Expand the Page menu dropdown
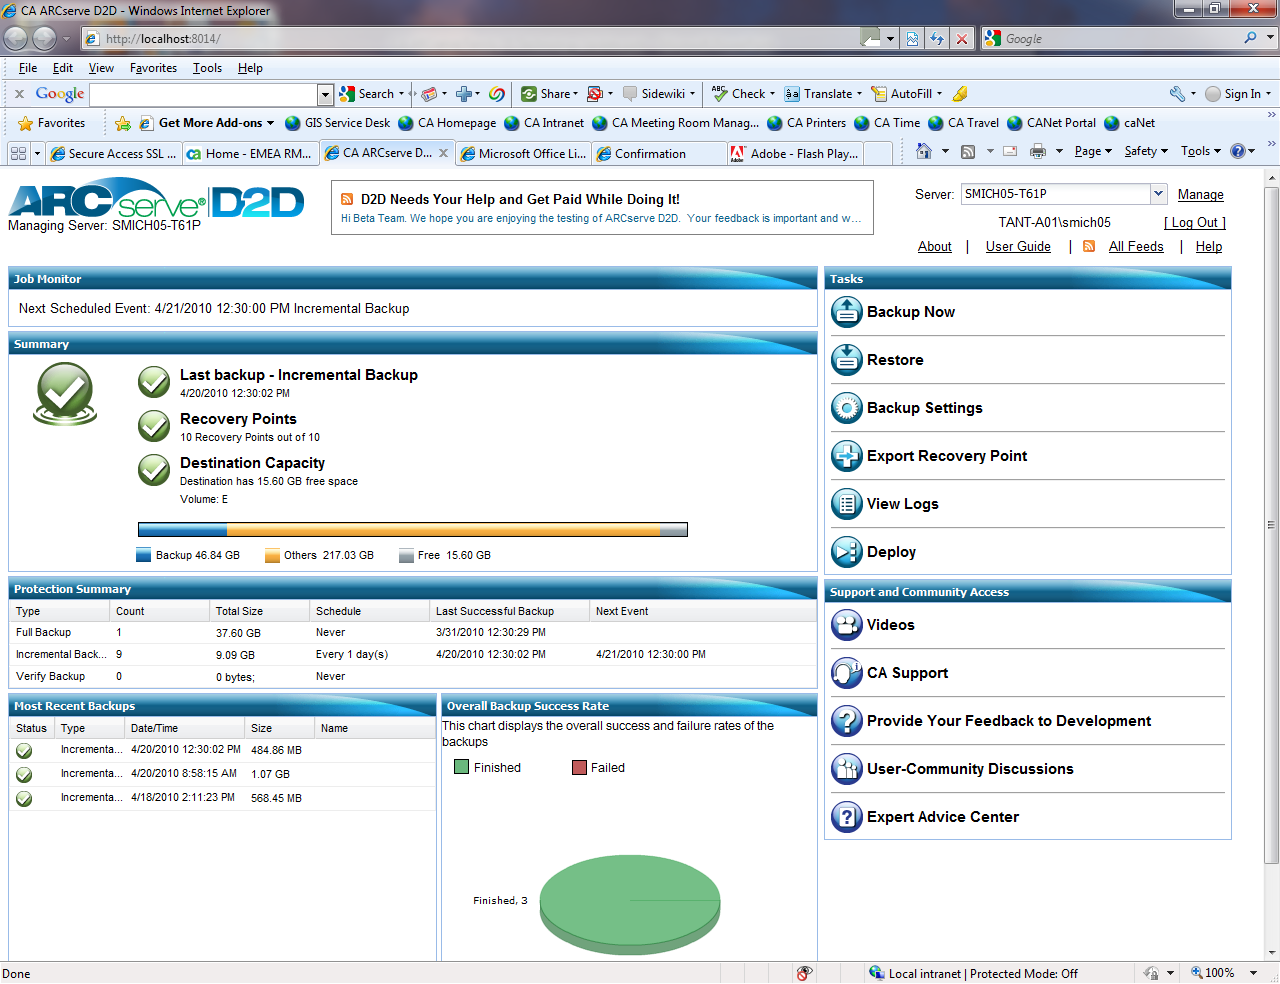This screenshot has width=1280, height=984. [1093, 151]
